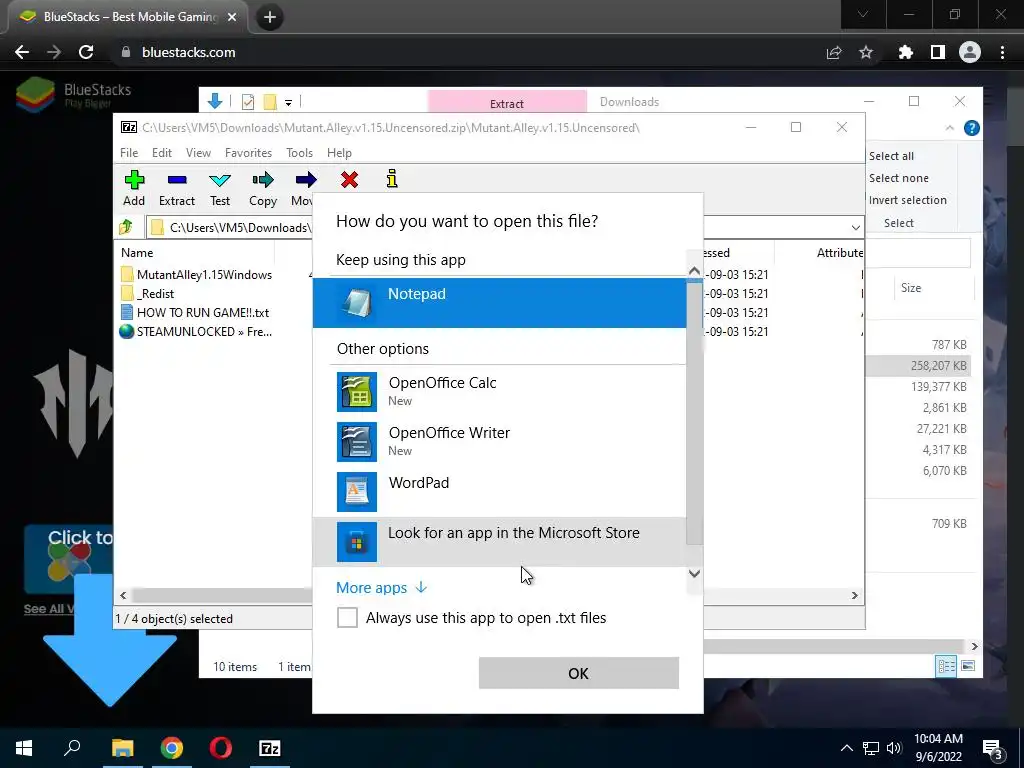
Task: Open Chrome extensions puzzle icon
Action: (906, 52)
